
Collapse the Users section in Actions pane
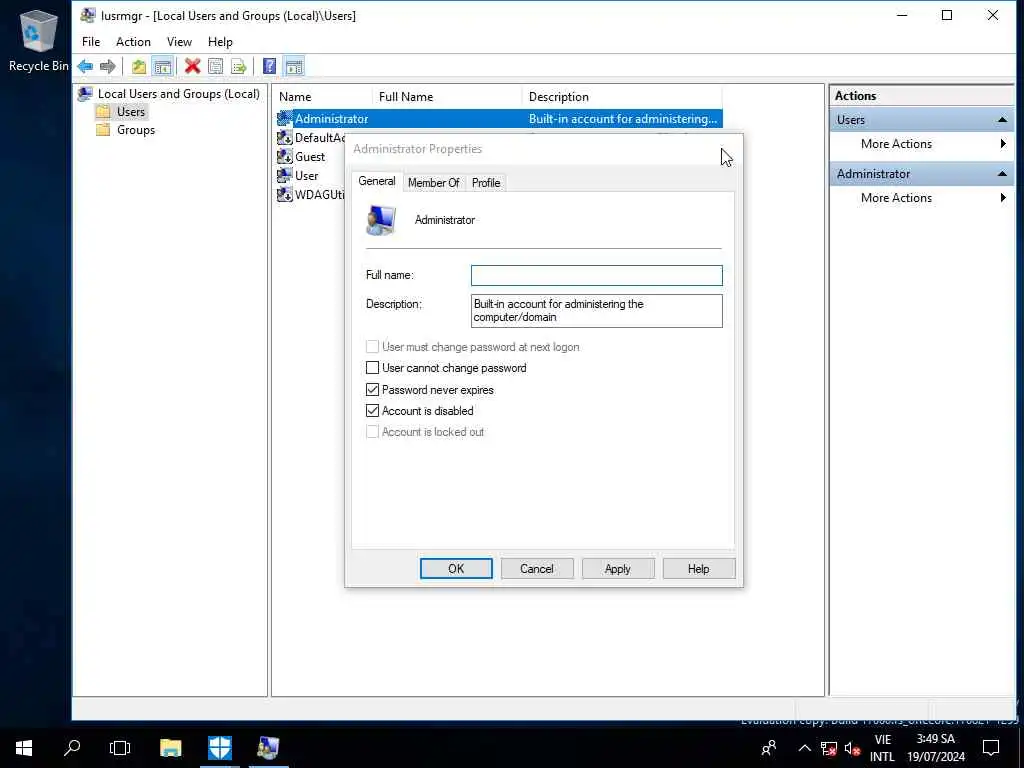[x=1002, y=120]
